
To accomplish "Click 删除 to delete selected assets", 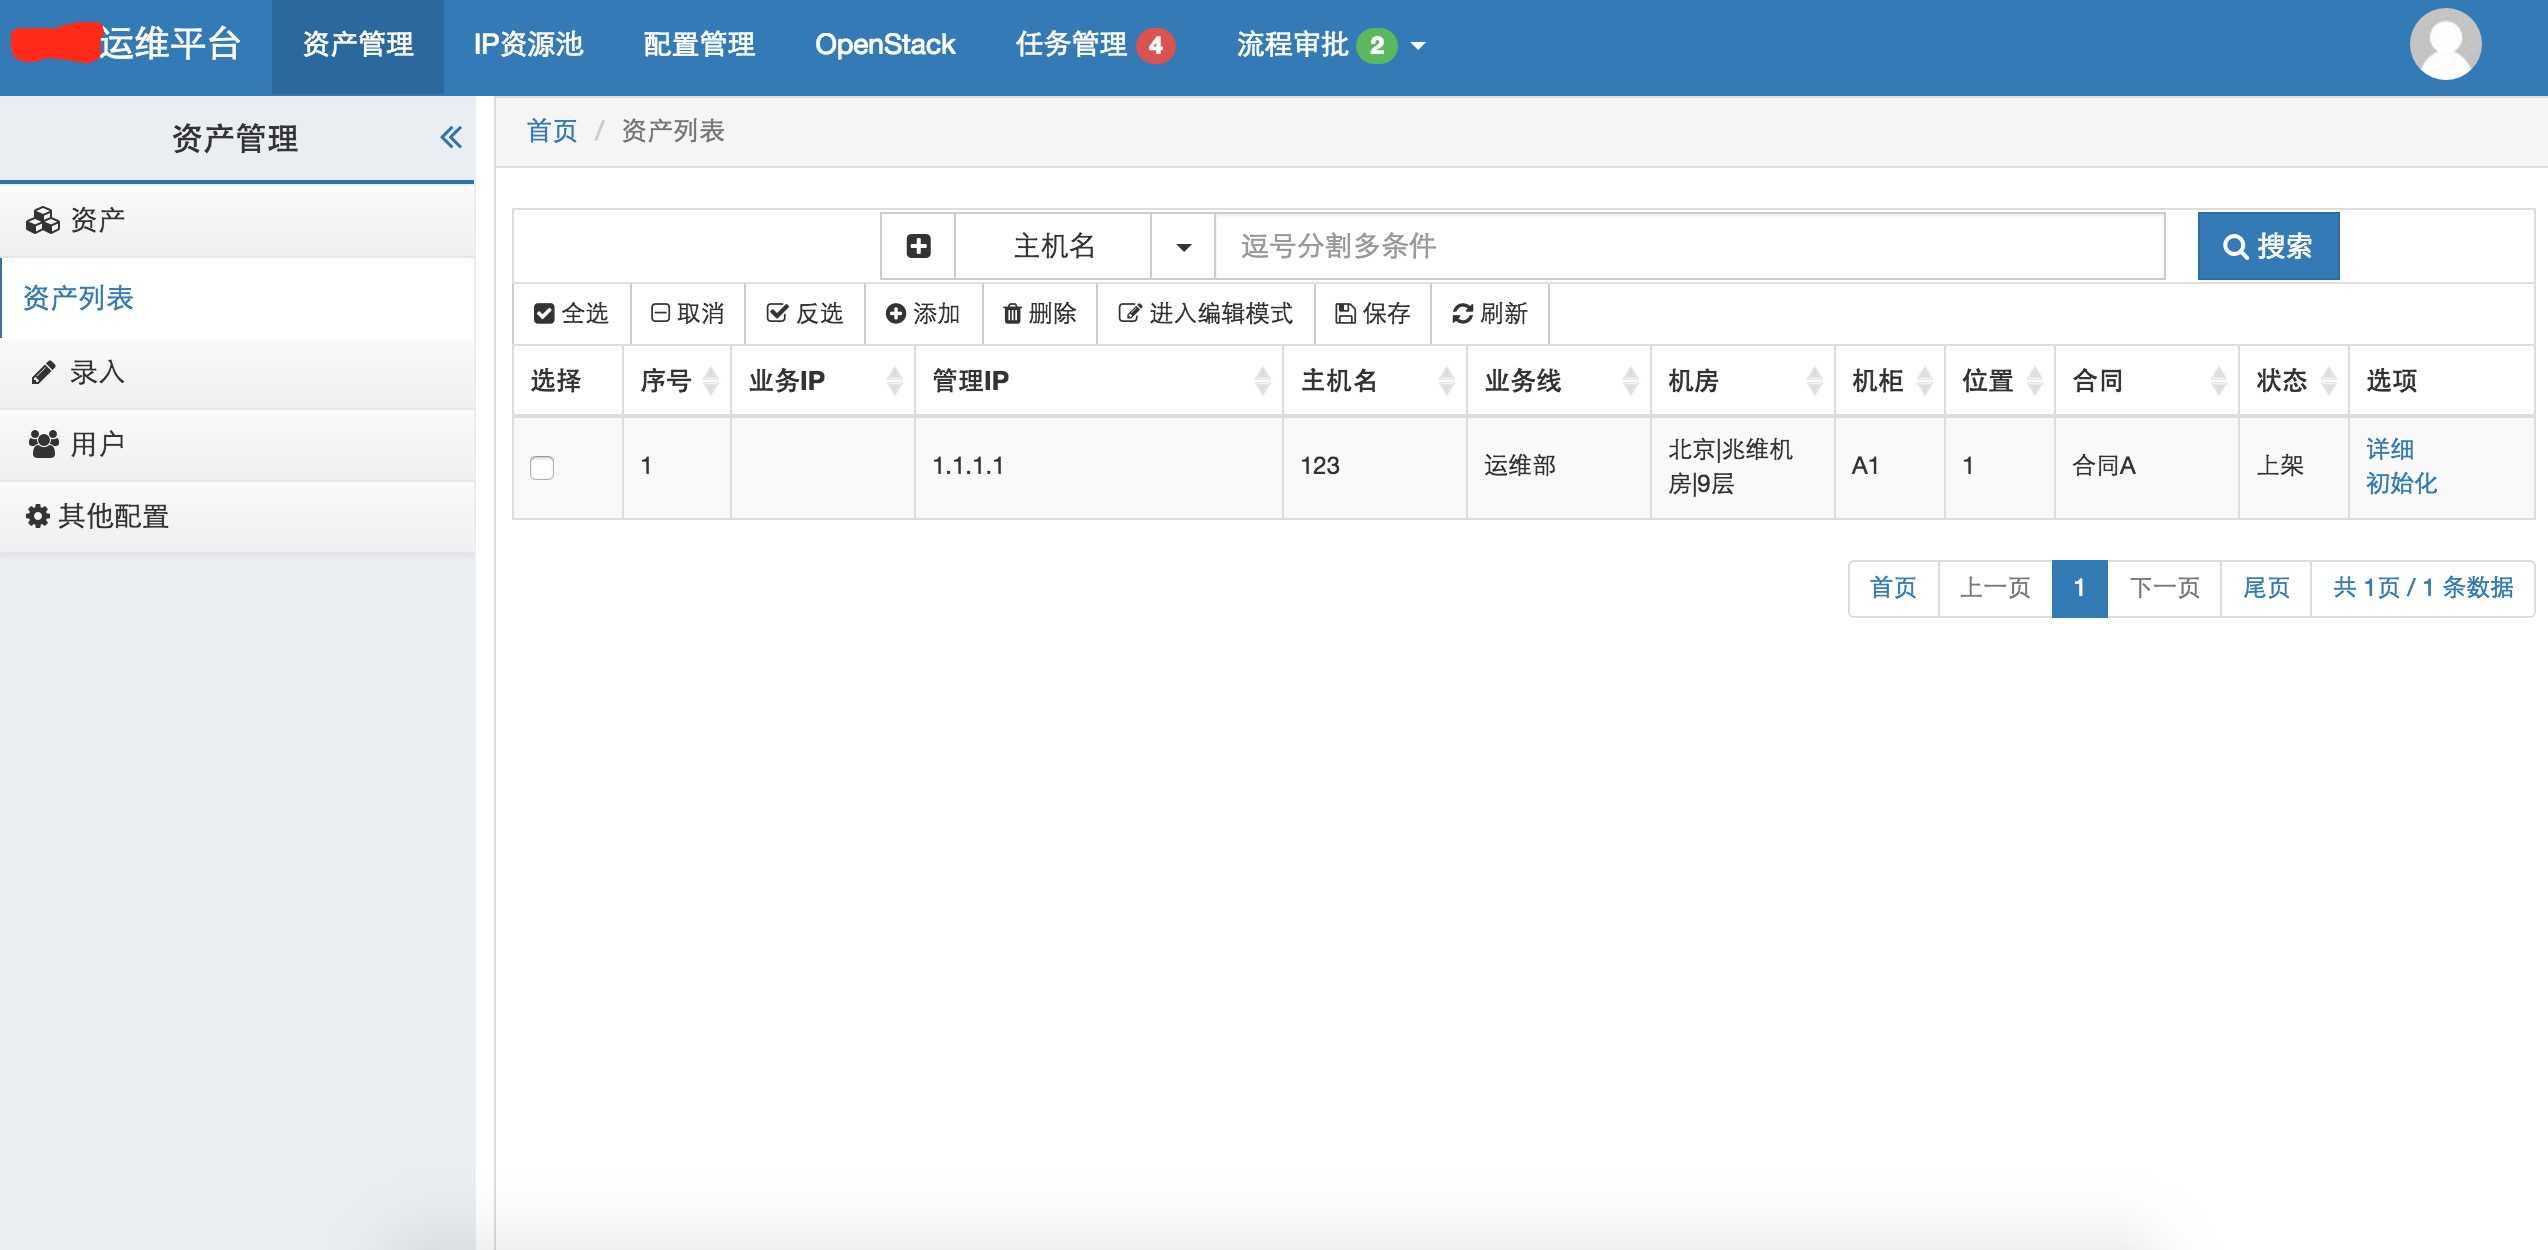I will [x=1039, y=314].
